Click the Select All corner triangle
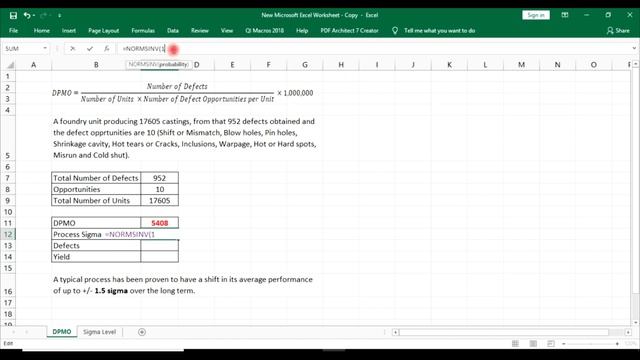640x360 pixels. pos(10,65)
